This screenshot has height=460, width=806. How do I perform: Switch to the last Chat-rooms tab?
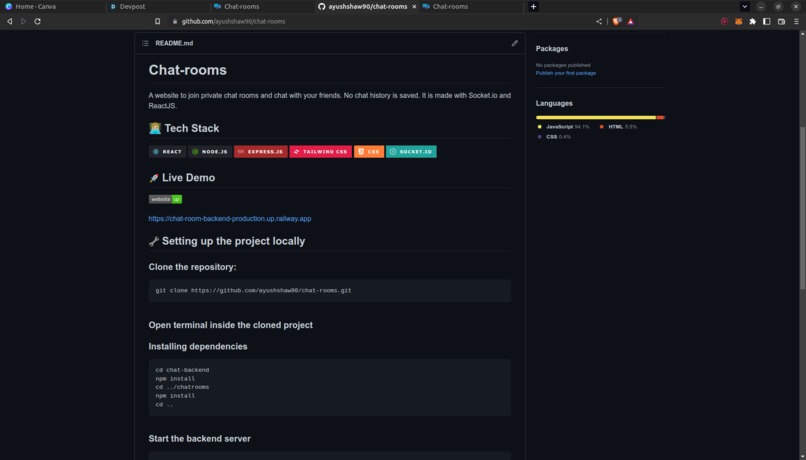(471, 7)
